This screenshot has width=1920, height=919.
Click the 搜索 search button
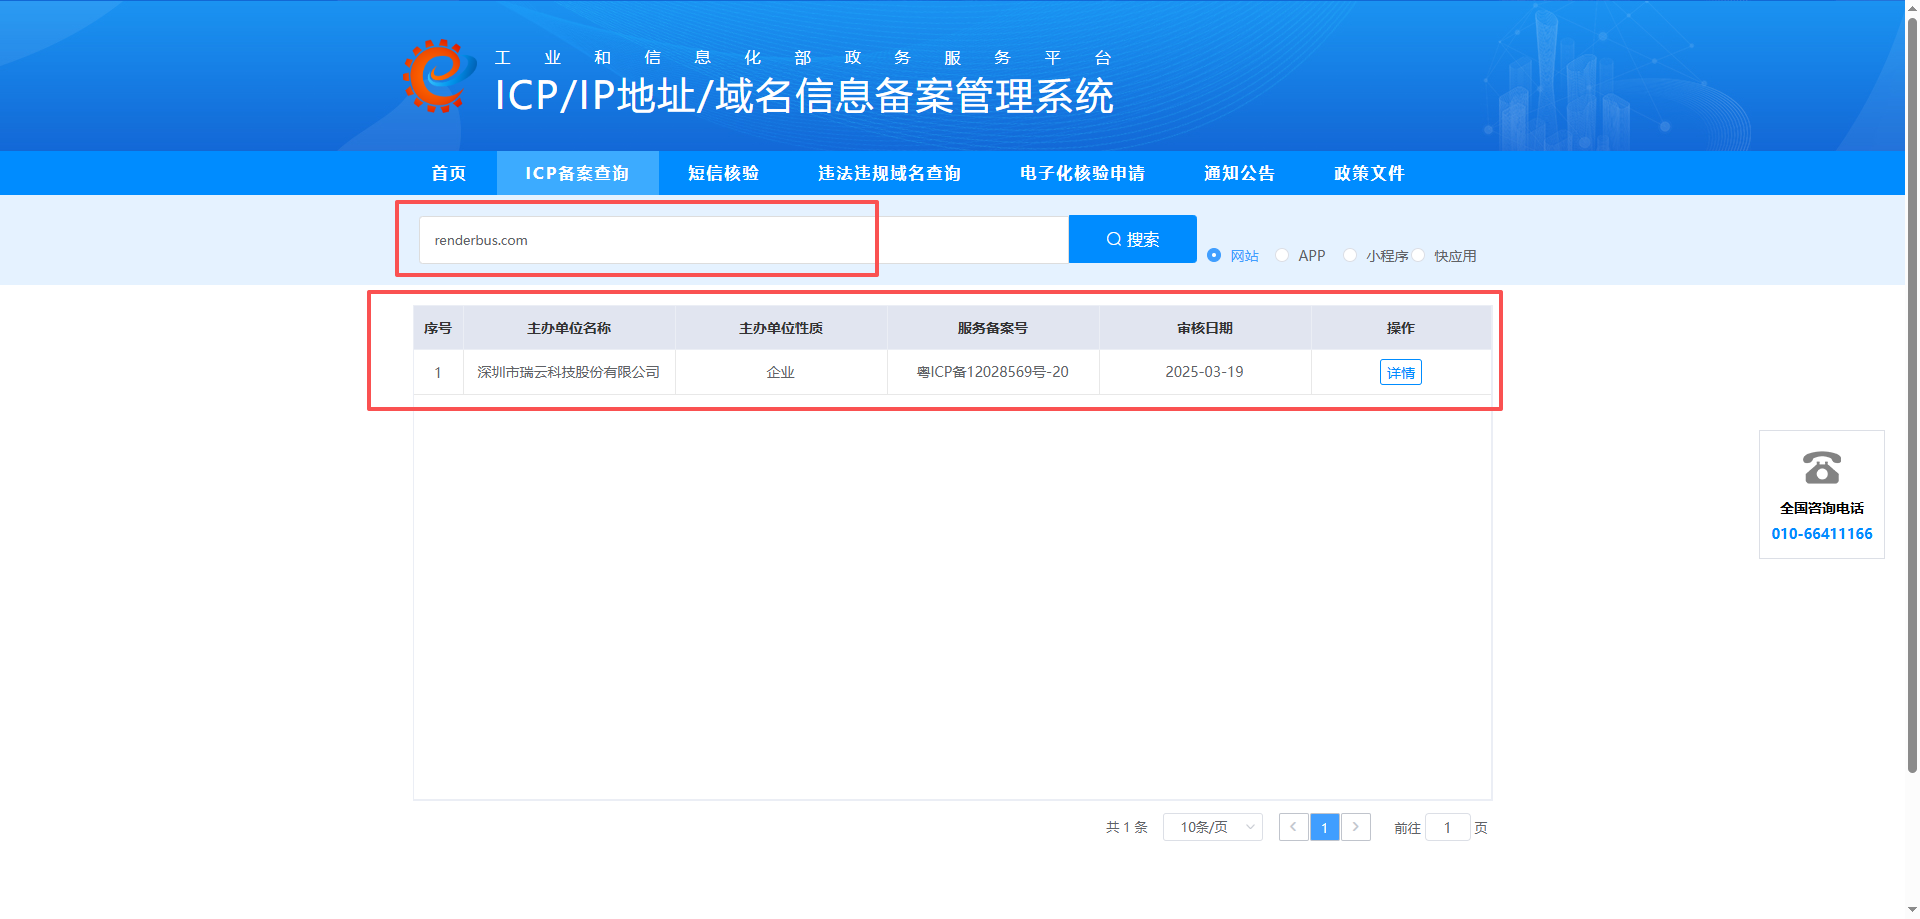point(1133,239)
